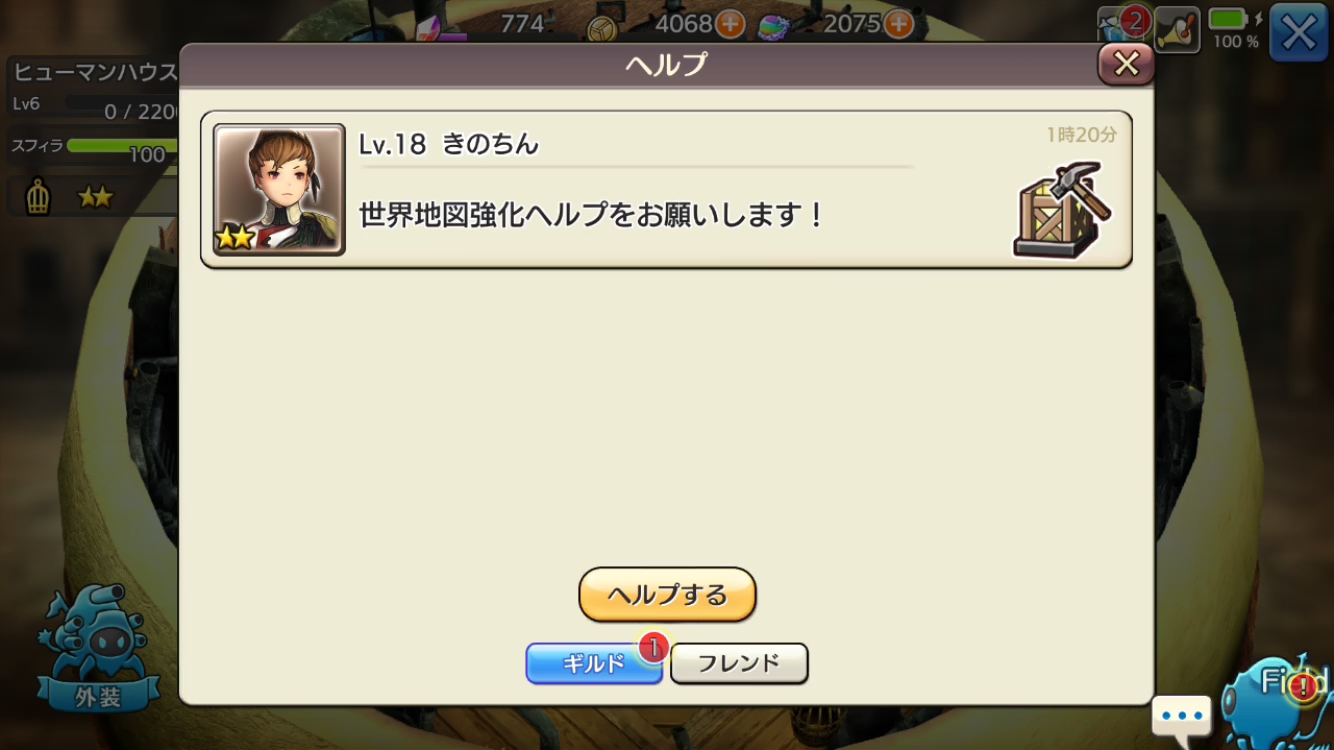The height and width of the screenshot is (750, 1334).
Task: Click the rainbow gem currency icon
Action: coord(773,27)
